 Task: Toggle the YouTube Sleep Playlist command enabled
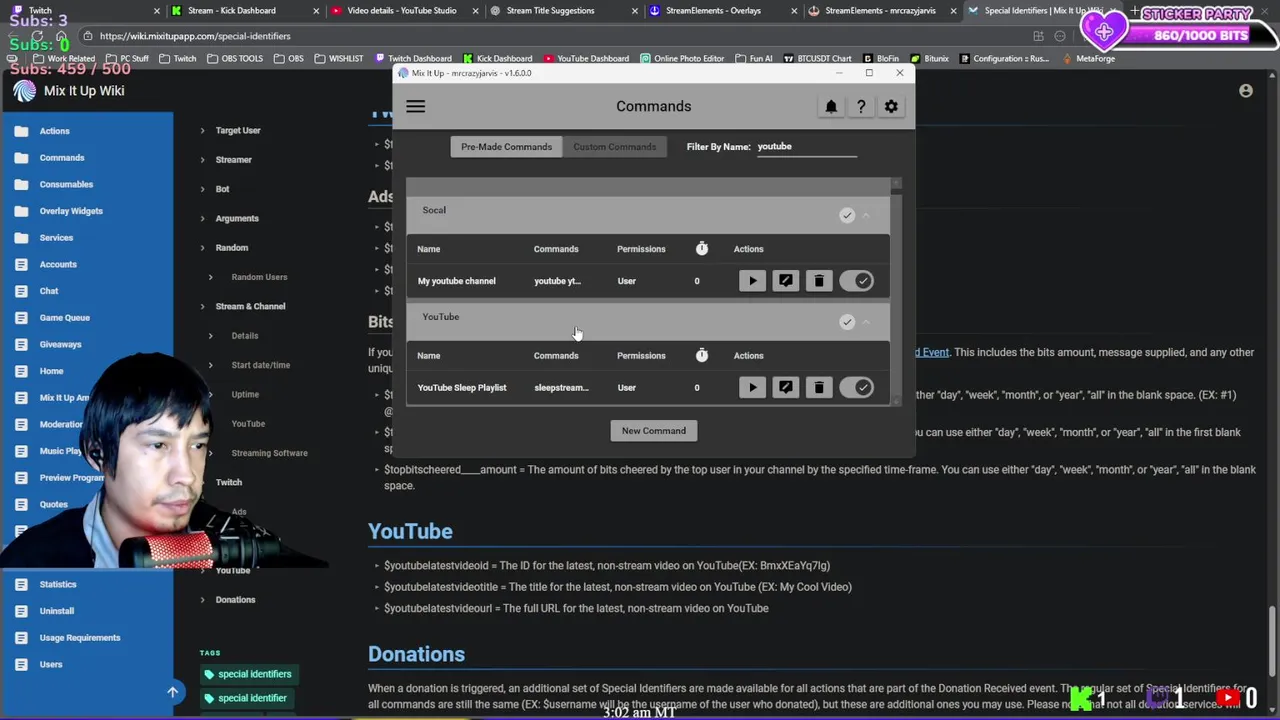(x=857, y=387)
